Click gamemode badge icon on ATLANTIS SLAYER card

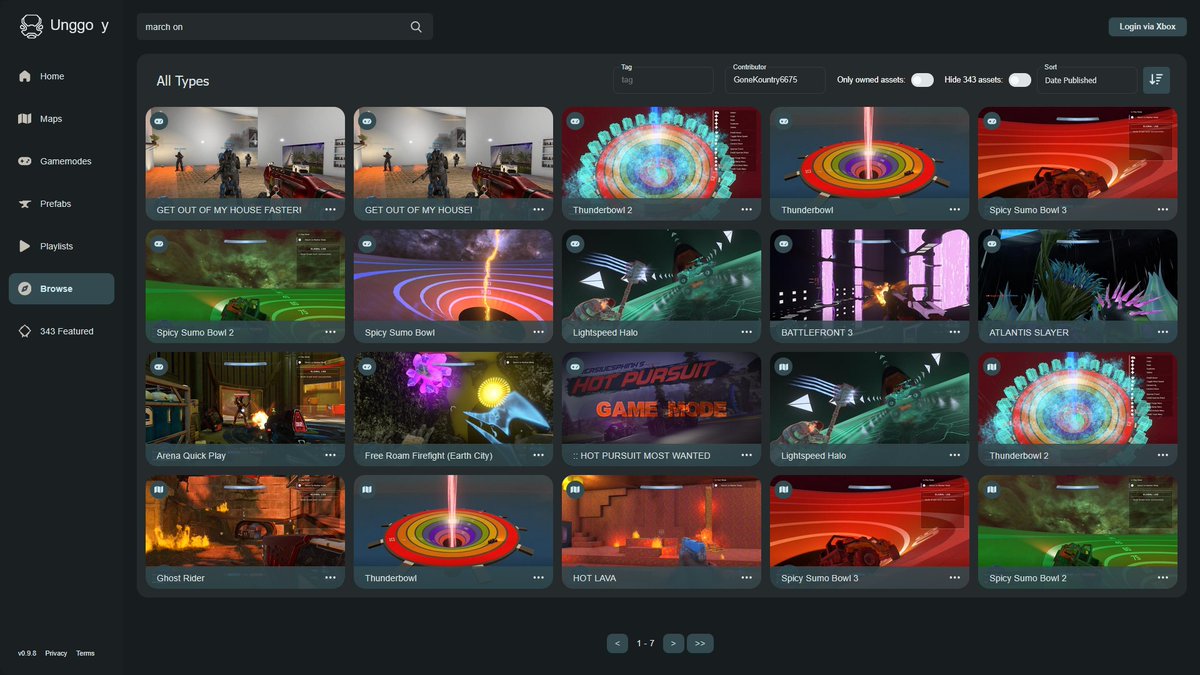(x=991, y=244)
